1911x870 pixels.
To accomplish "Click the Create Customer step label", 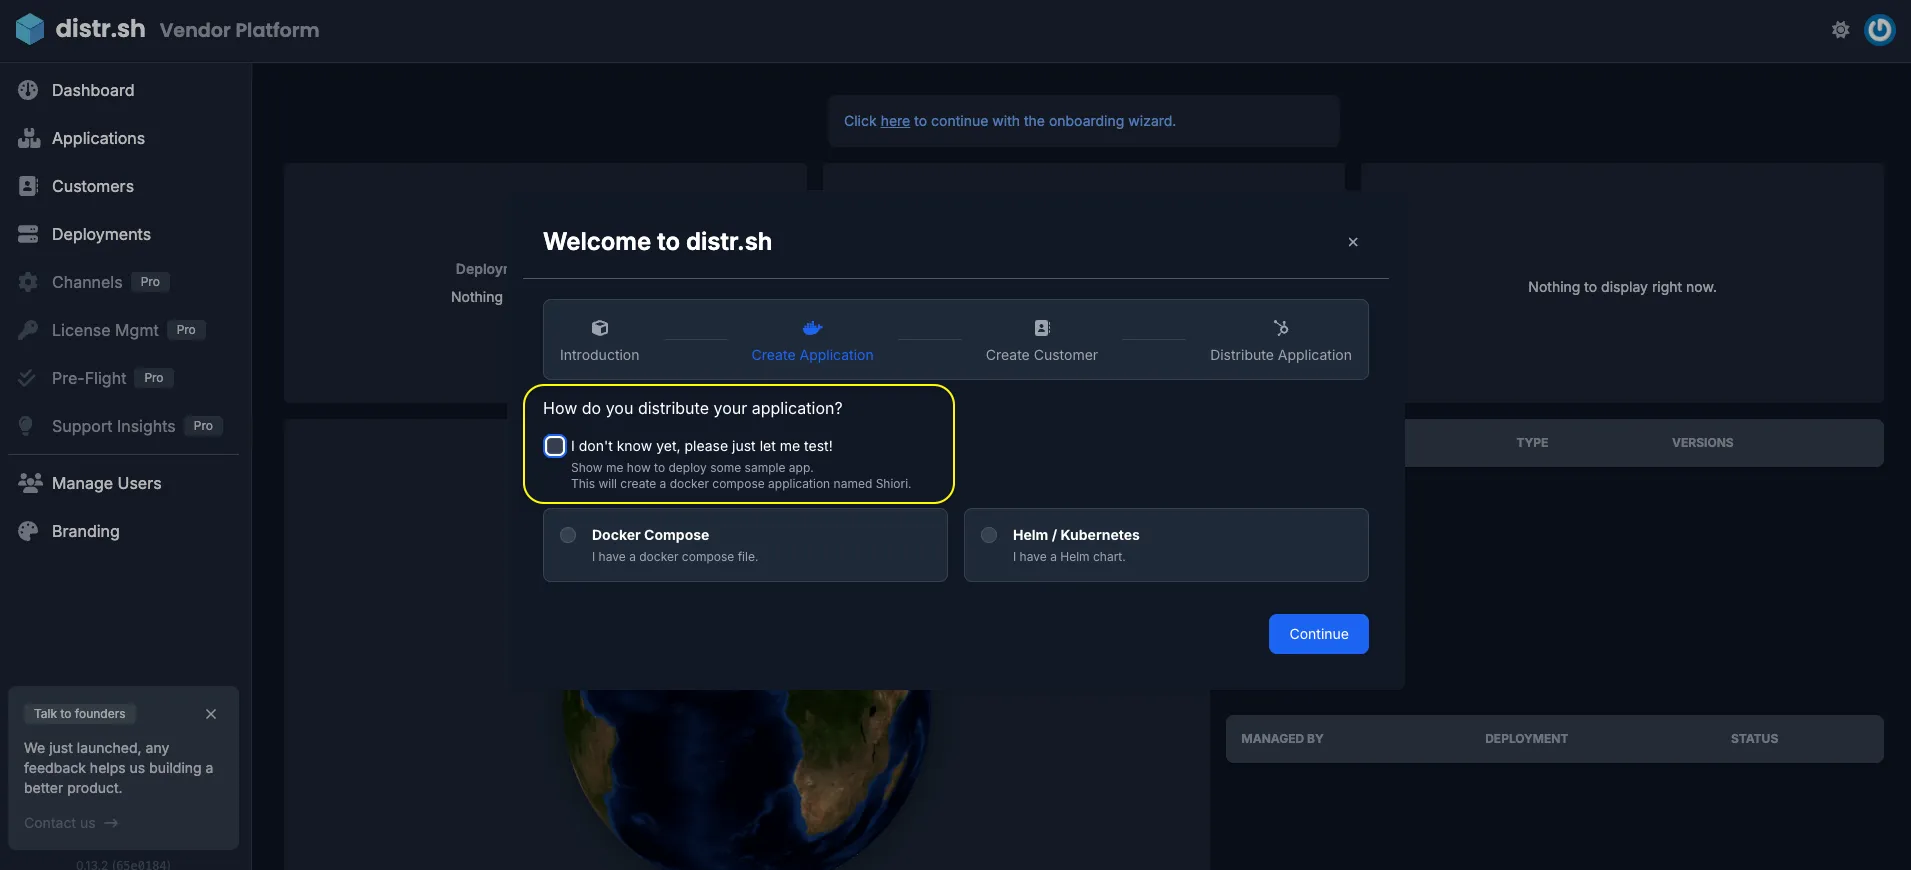I will click(x=1041, y=355).
